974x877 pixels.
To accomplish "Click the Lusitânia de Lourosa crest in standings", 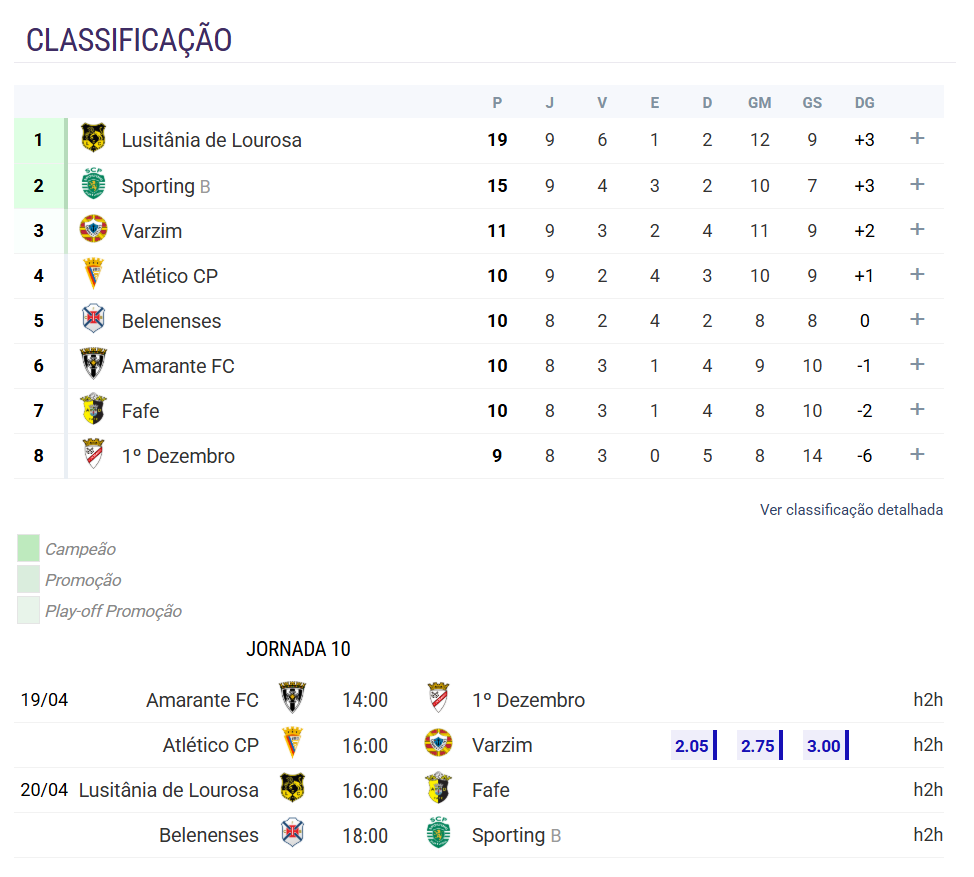I will click(93, 139).
